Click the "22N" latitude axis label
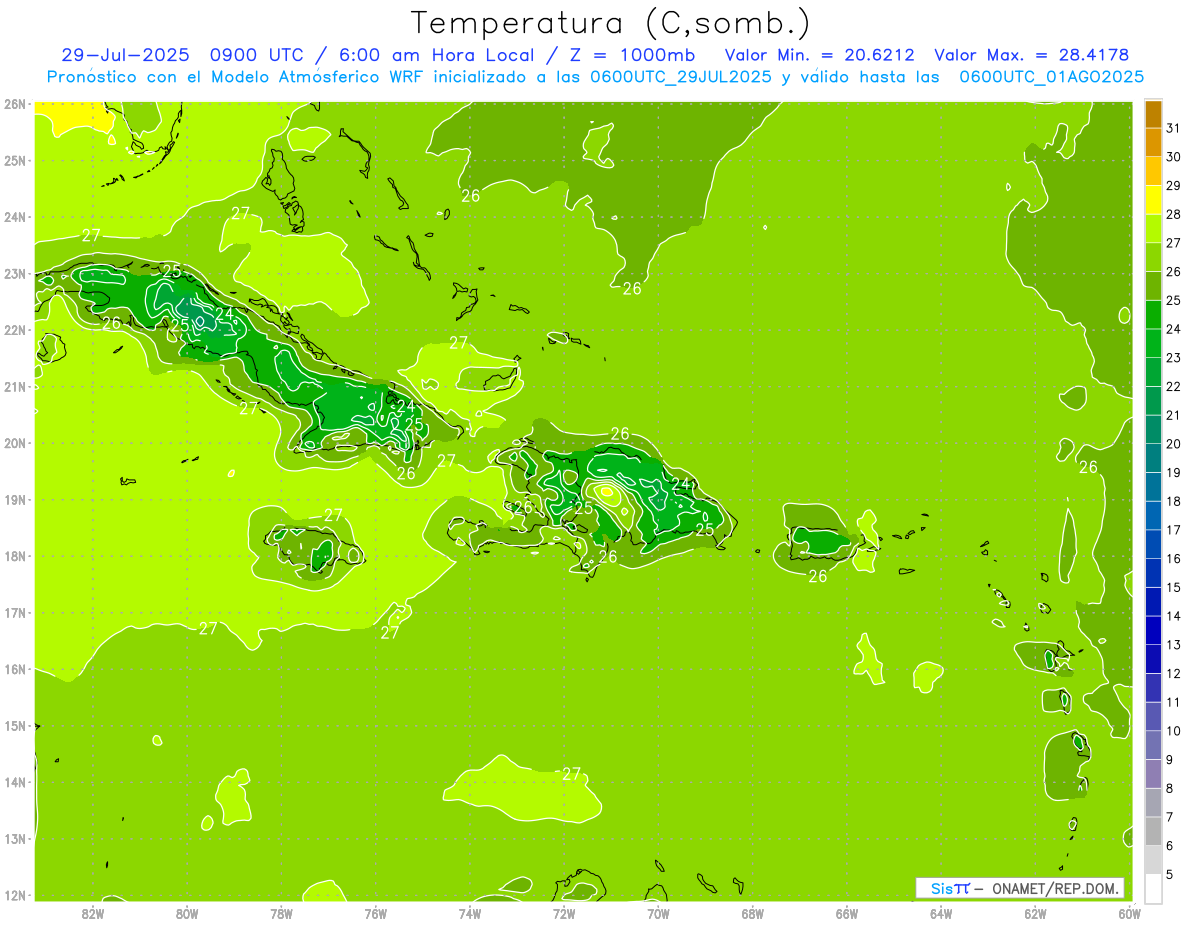Viewport: 1200px width, 927px height. [14, 330]
